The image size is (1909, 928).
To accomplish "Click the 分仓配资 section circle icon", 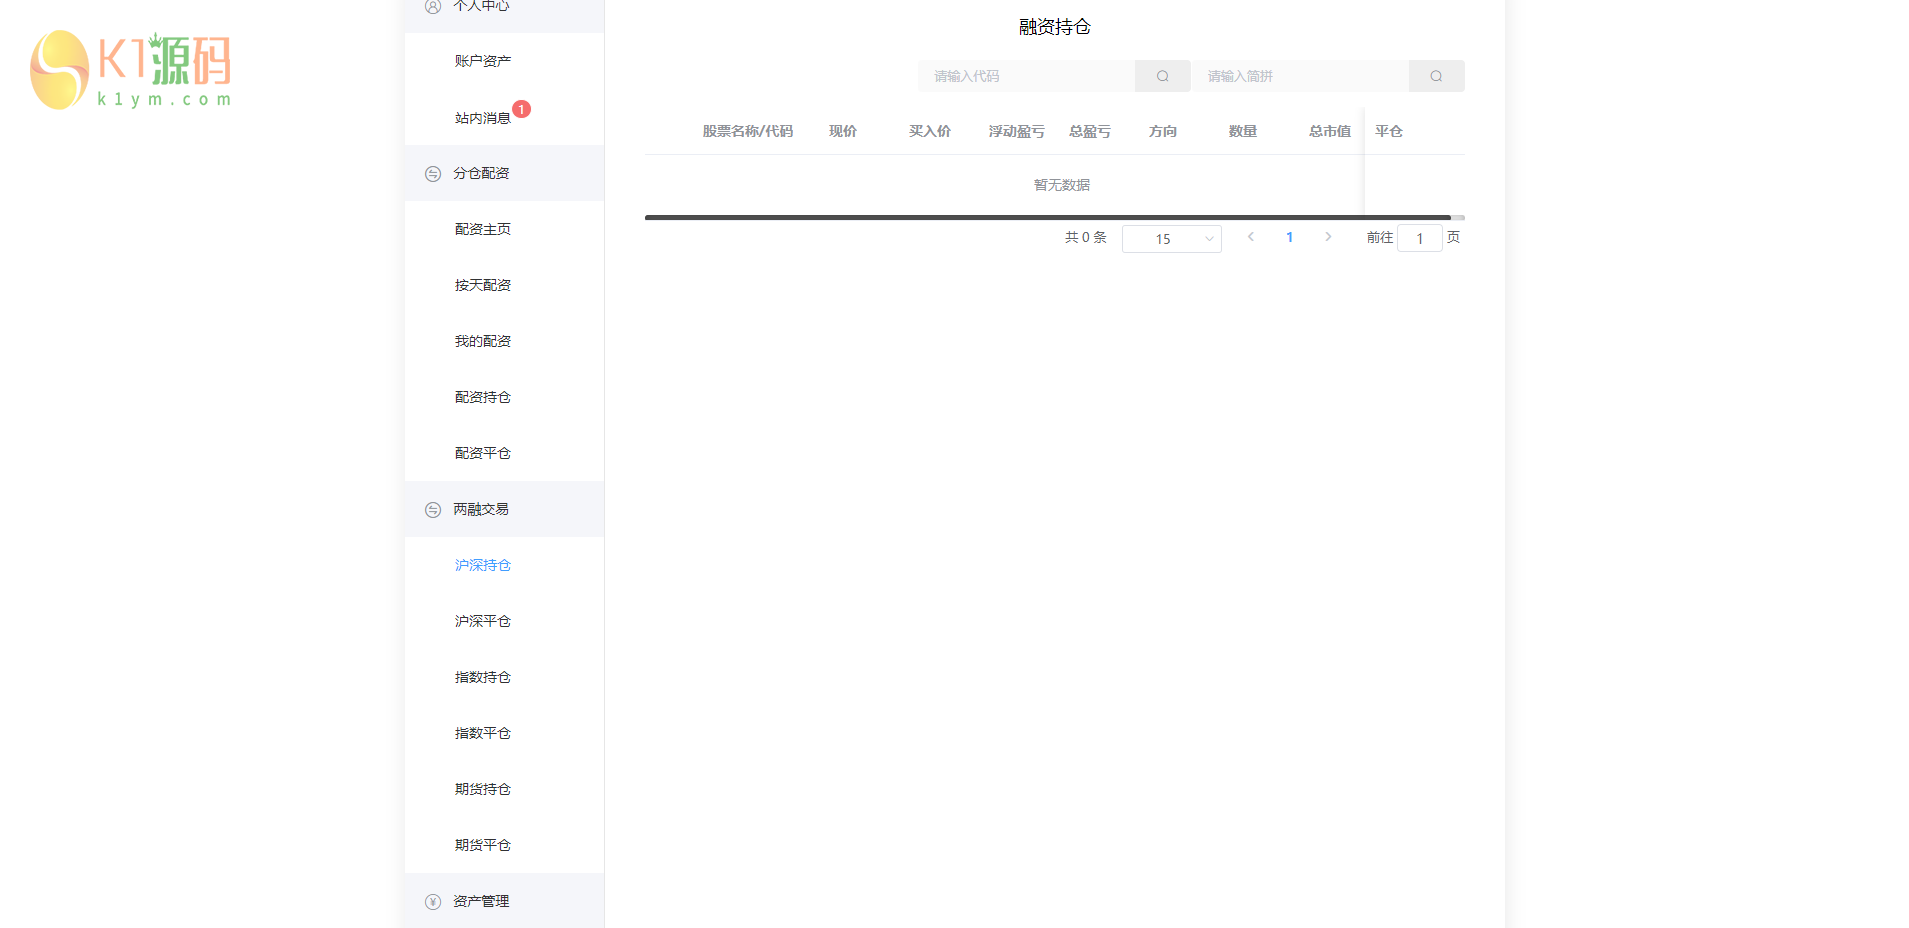I will (433, 174).
